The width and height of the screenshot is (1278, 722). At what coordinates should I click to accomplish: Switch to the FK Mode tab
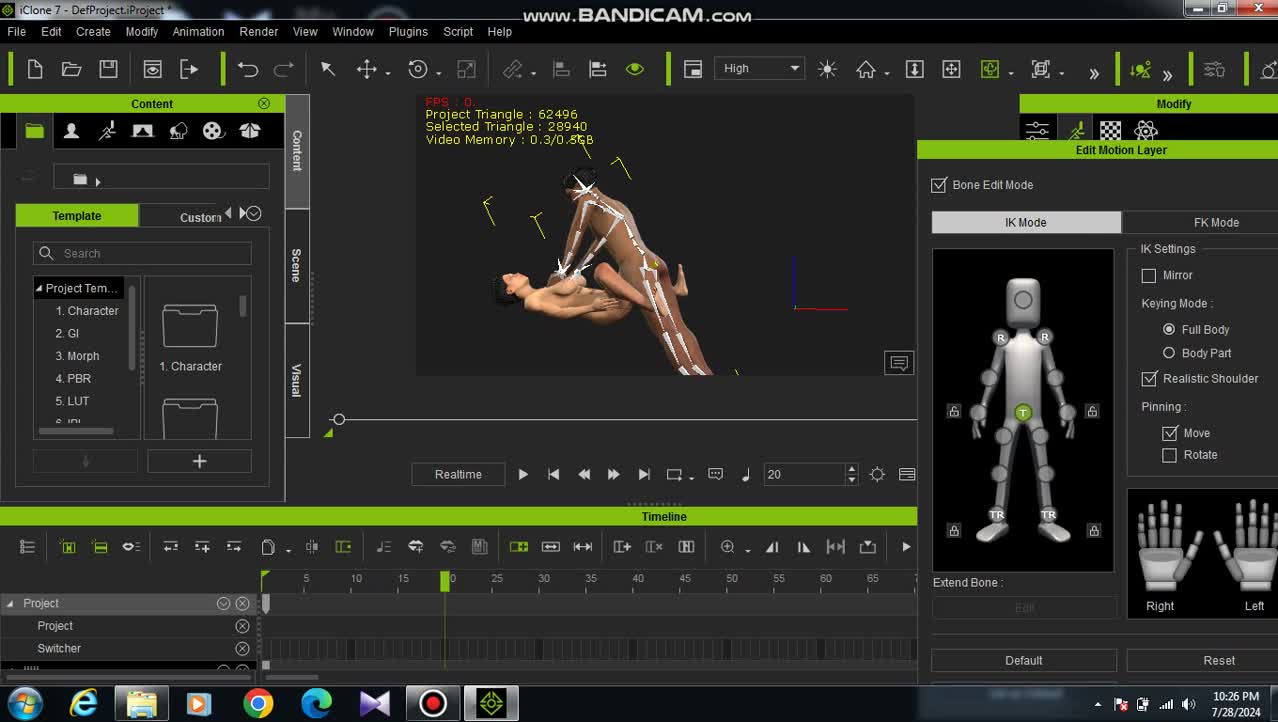(x=1215, y=223)
